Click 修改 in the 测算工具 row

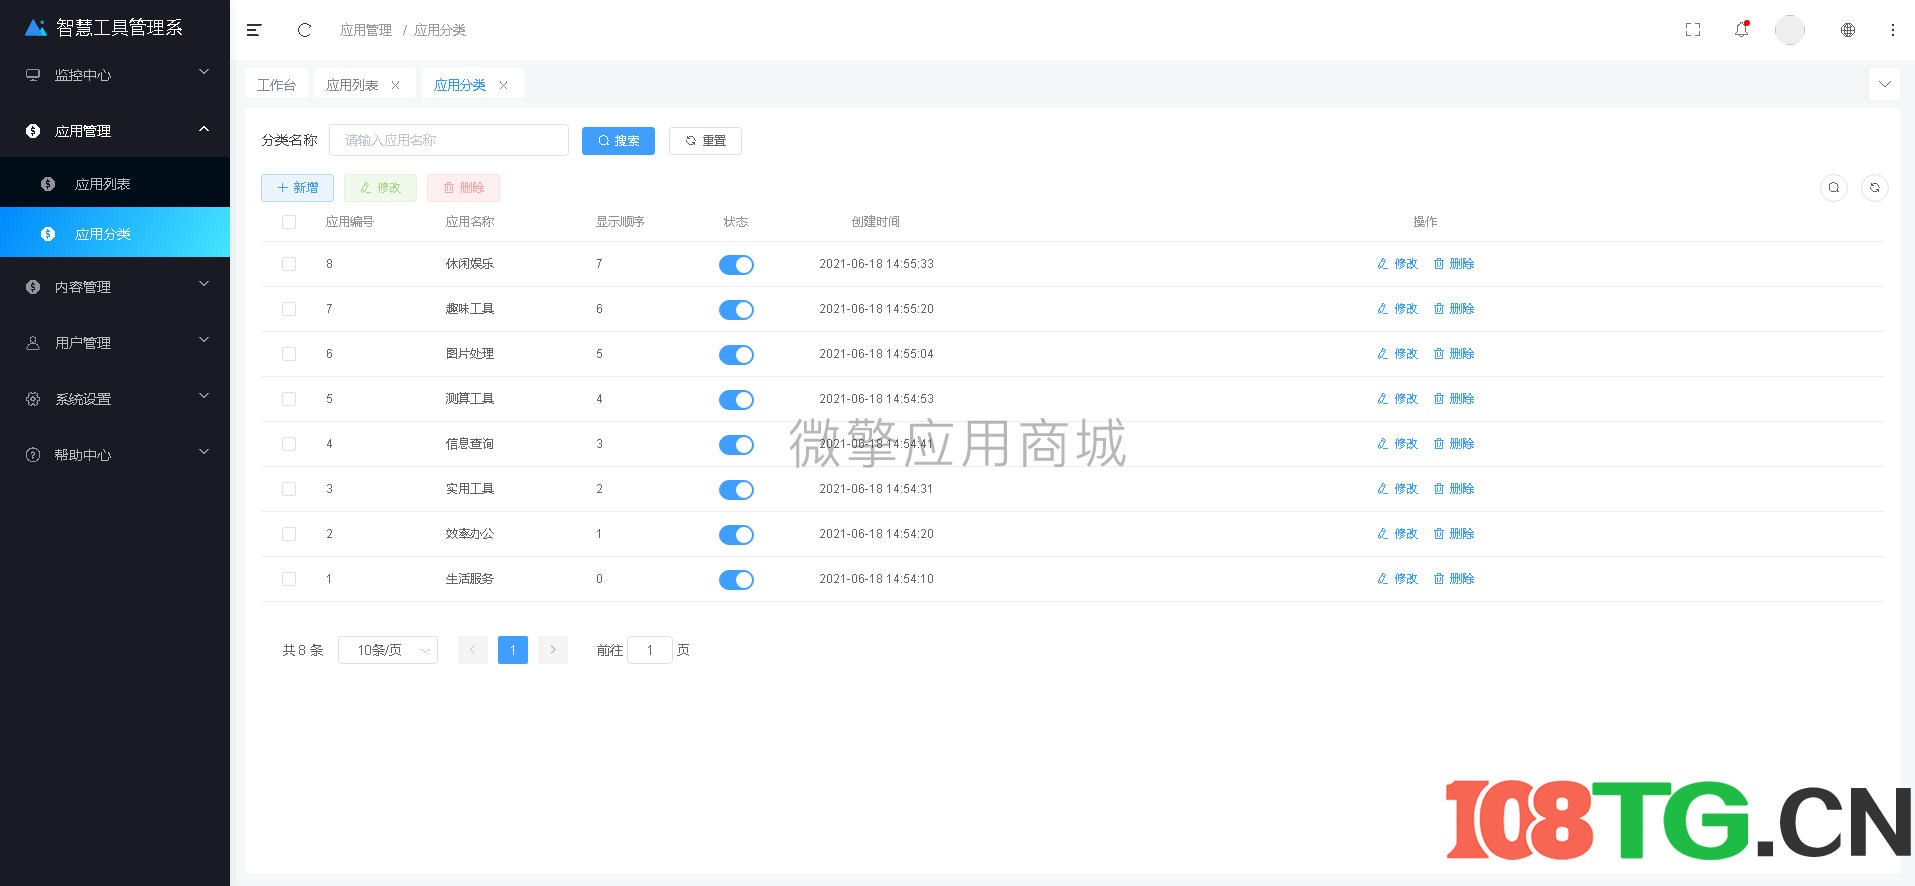click(x=1398, y=399)
